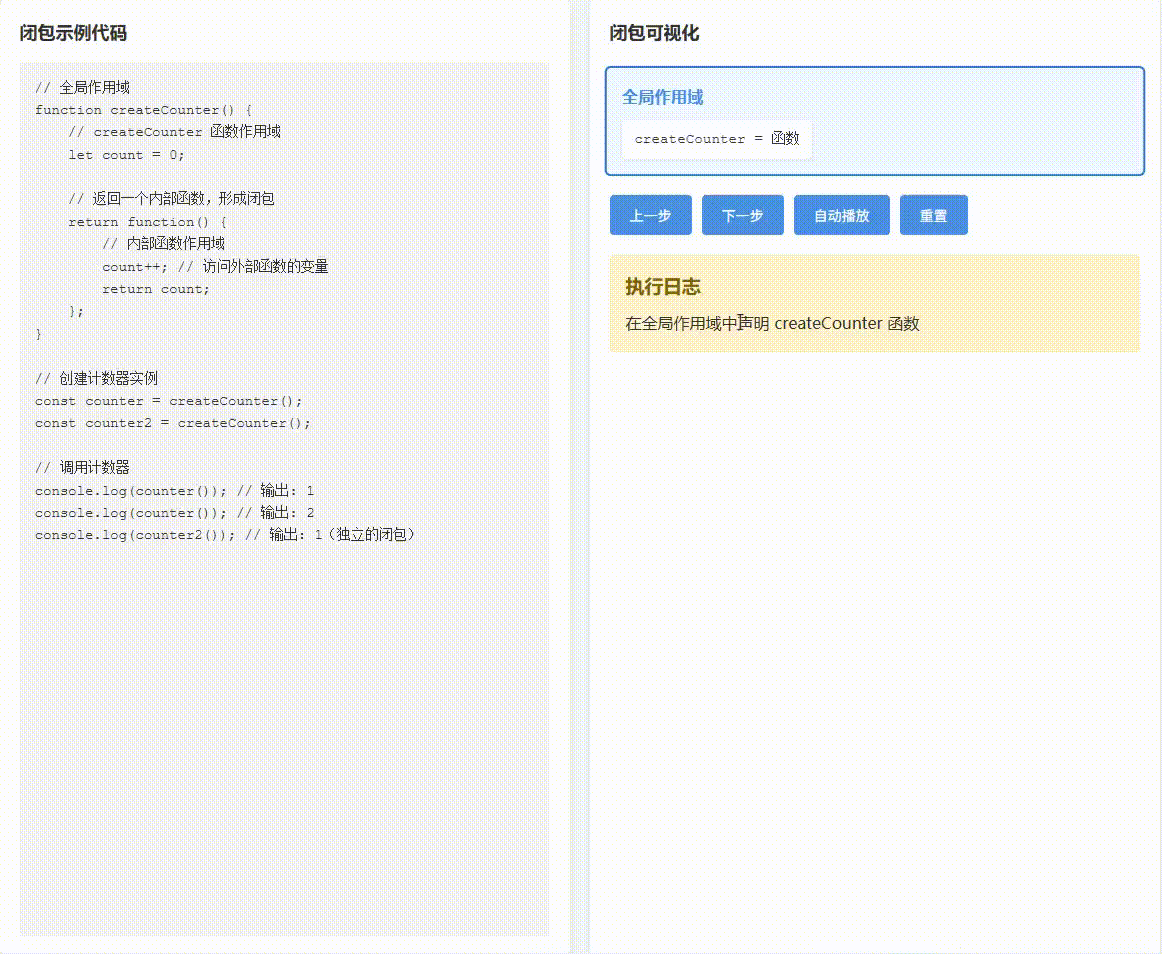Click the code line 'let count = 0;'
Image resolution: width=1162 pixels, height=954 pixels.
point(127,155)
